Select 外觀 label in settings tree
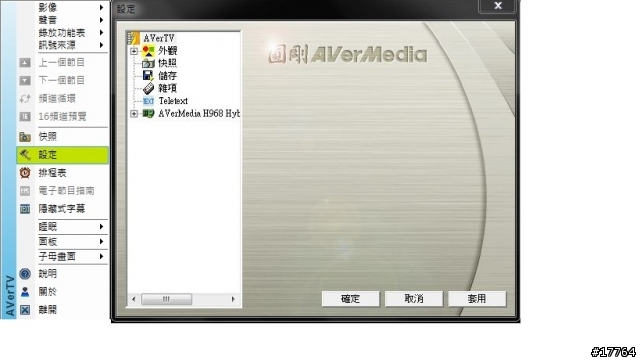Screen dimensions: 640x360 [167, 51]
